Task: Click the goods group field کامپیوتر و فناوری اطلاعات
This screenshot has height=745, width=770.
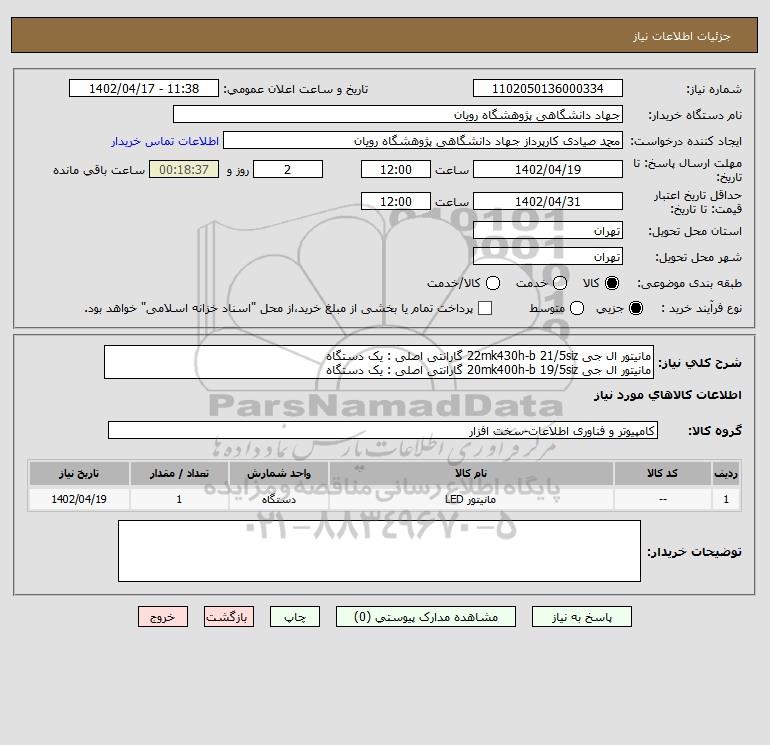Action: click(383, 430)
